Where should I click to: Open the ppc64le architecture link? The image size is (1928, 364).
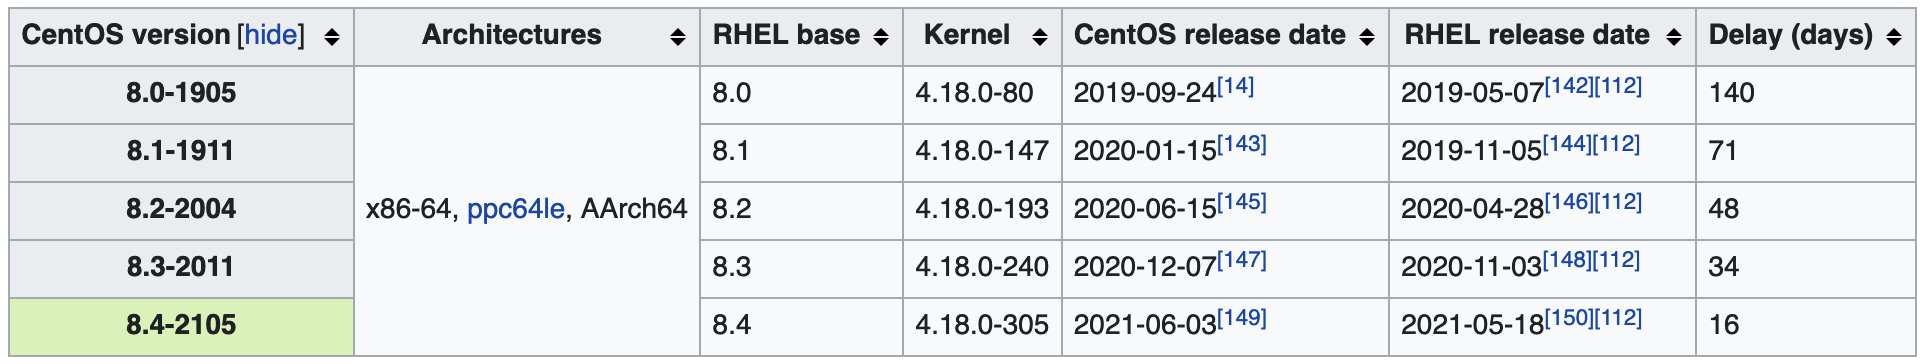(x=516, y=209)
